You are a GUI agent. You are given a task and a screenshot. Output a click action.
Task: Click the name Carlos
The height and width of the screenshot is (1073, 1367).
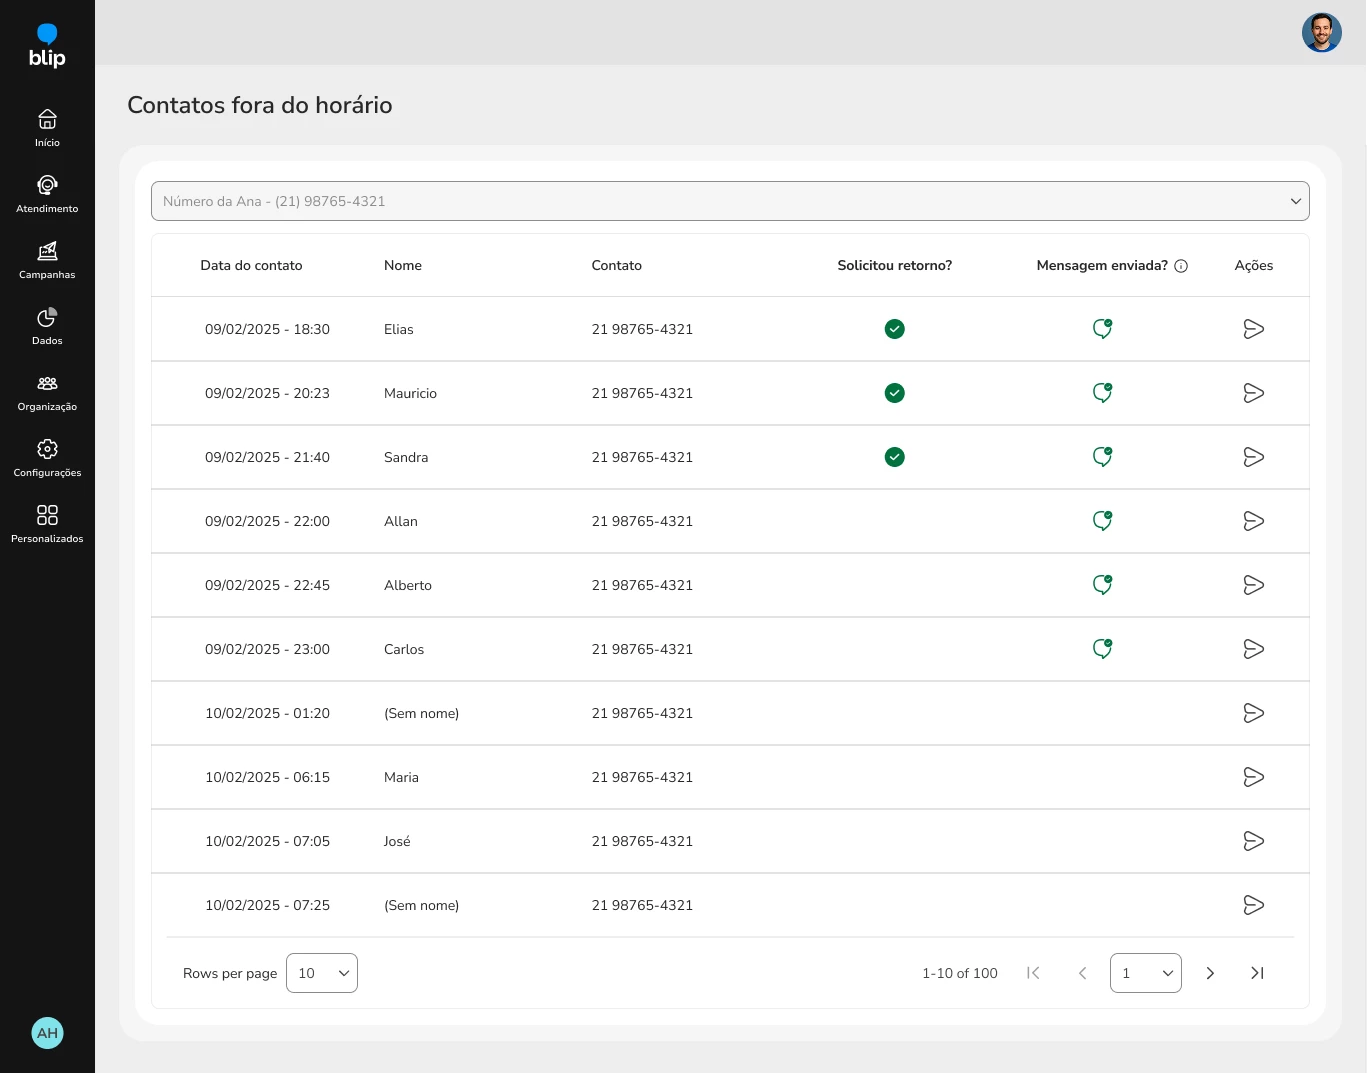click(404, 649)
